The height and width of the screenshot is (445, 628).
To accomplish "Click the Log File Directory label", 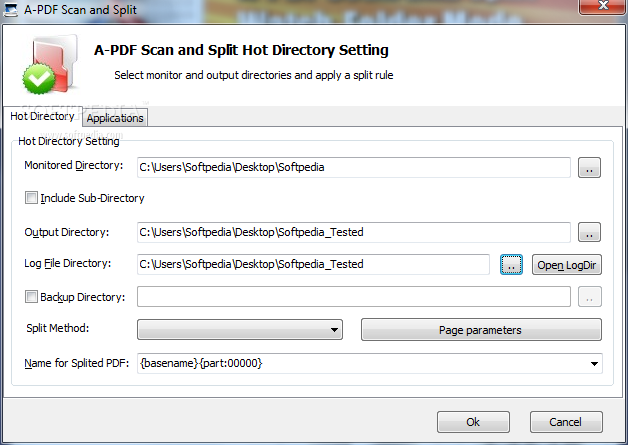I will (68, 263).
